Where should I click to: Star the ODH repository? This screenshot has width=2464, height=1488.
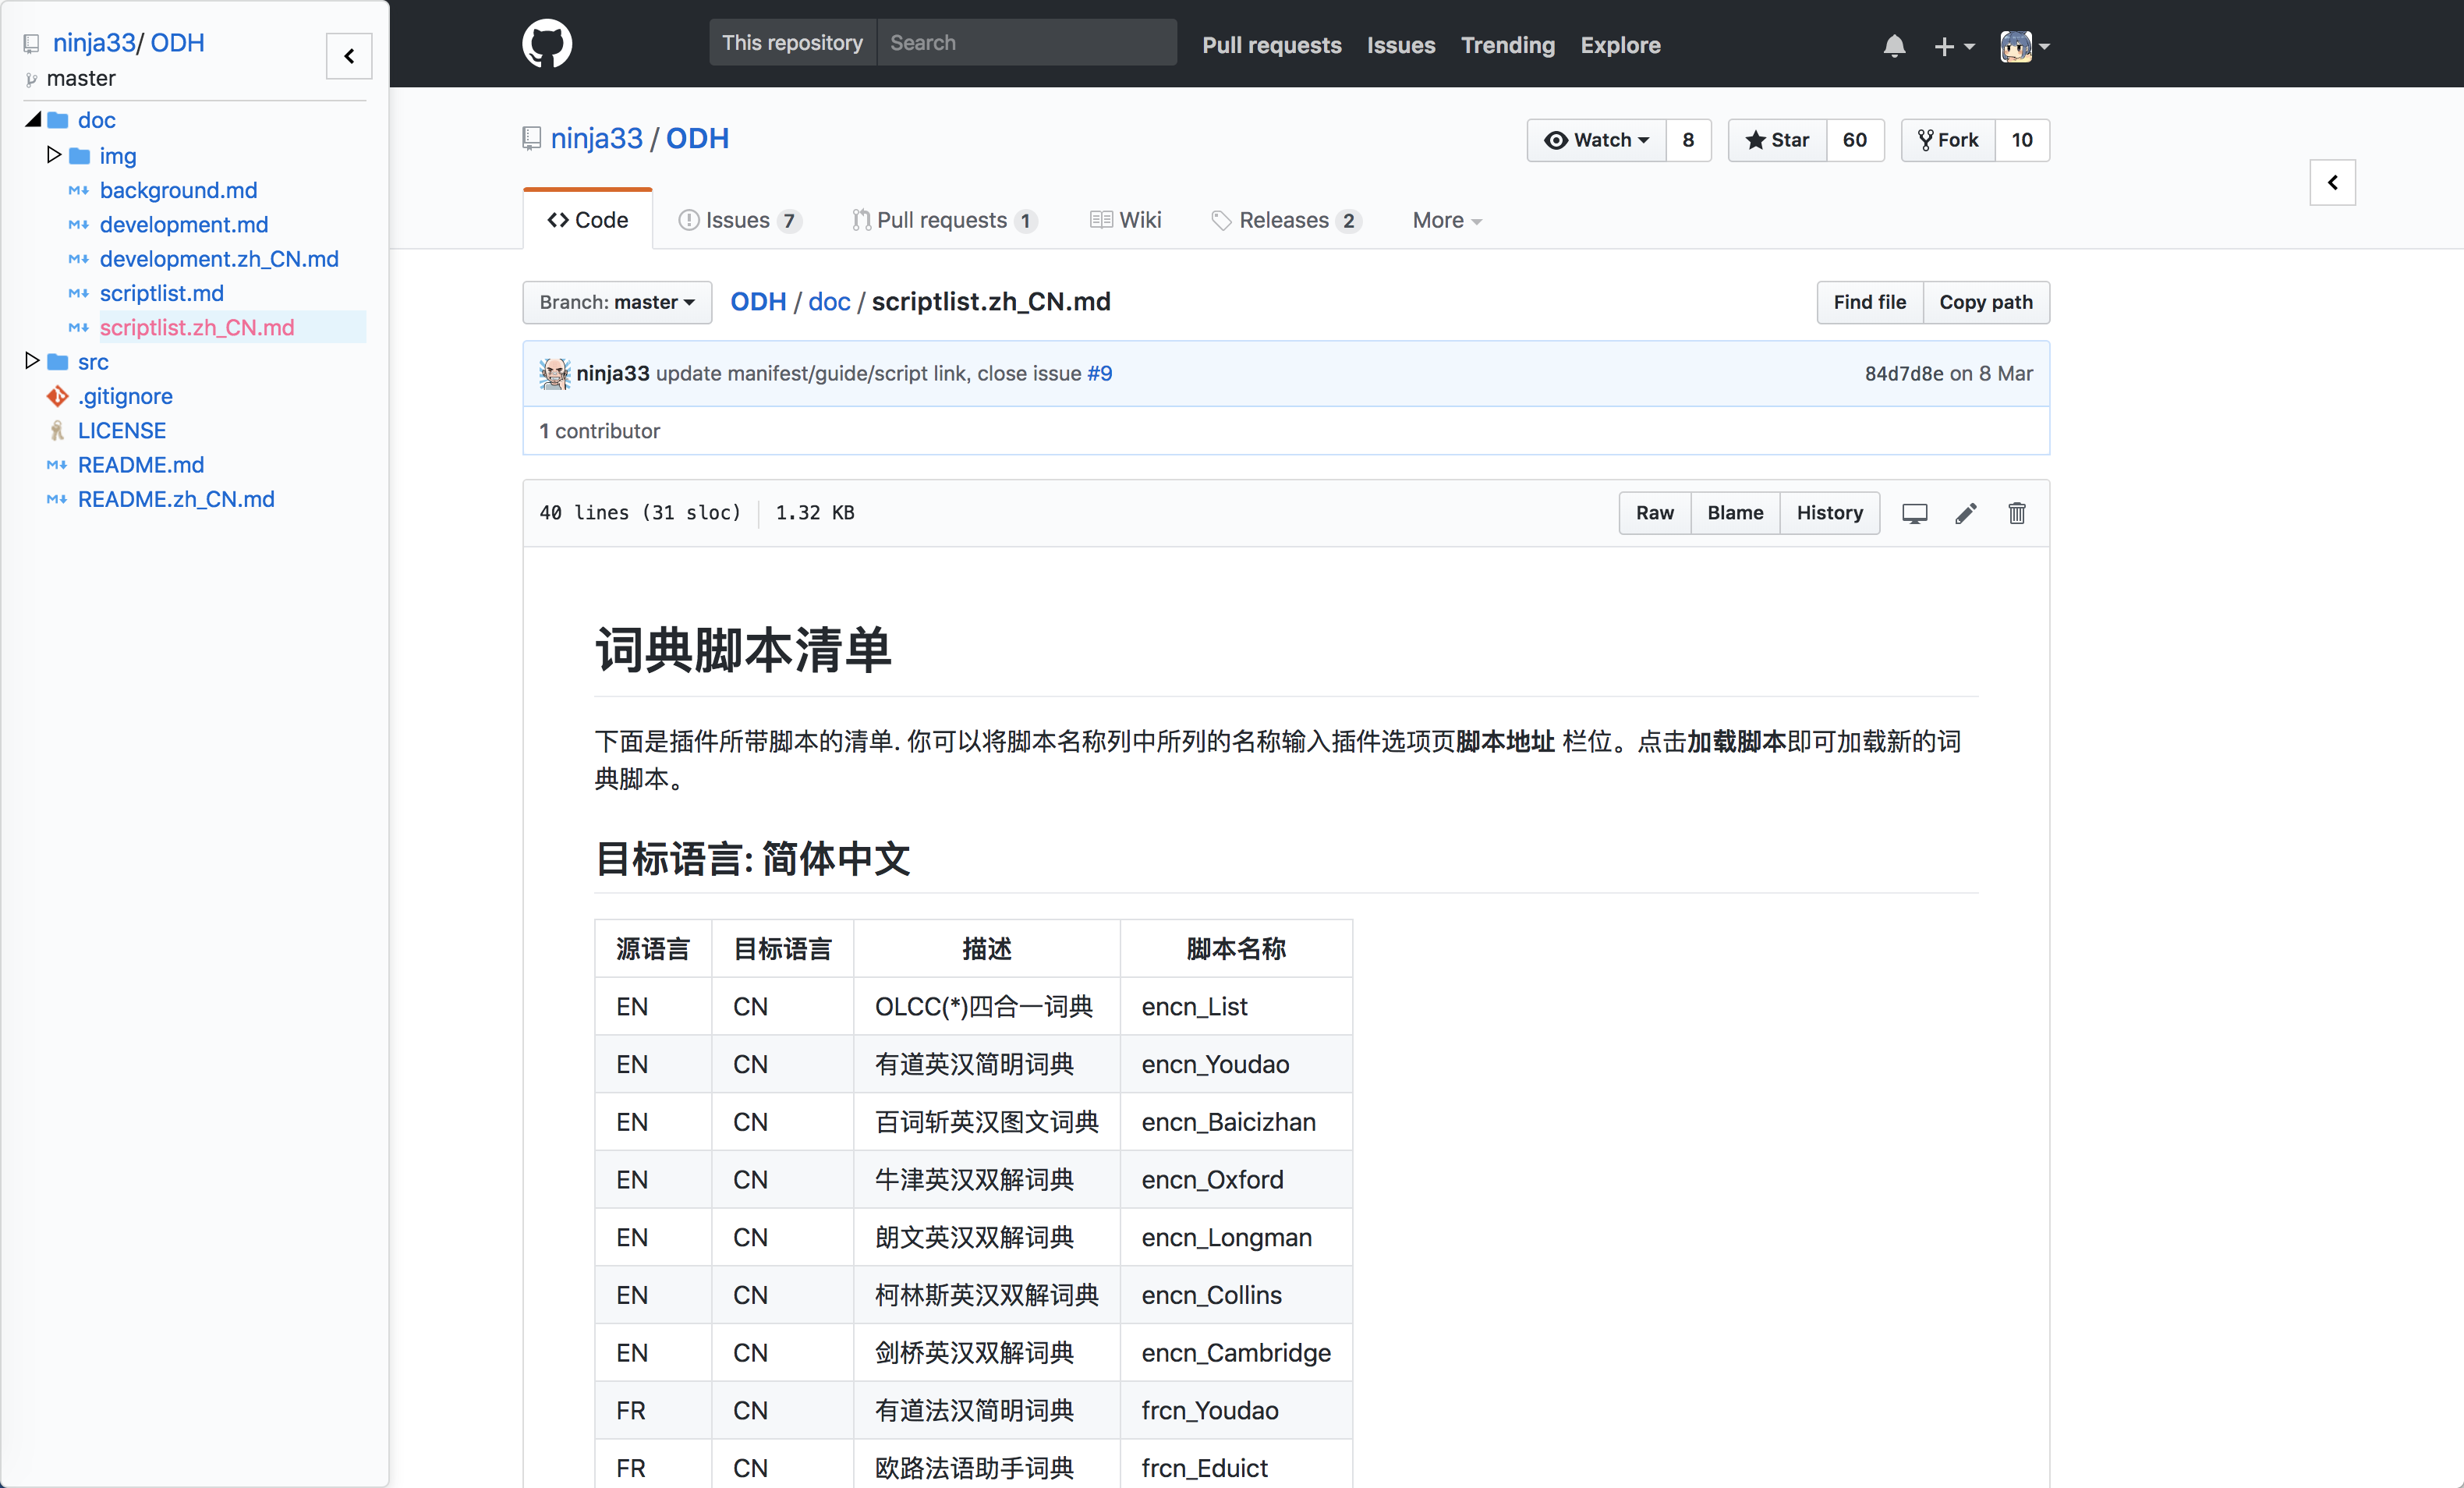[x=1777, y=140]
